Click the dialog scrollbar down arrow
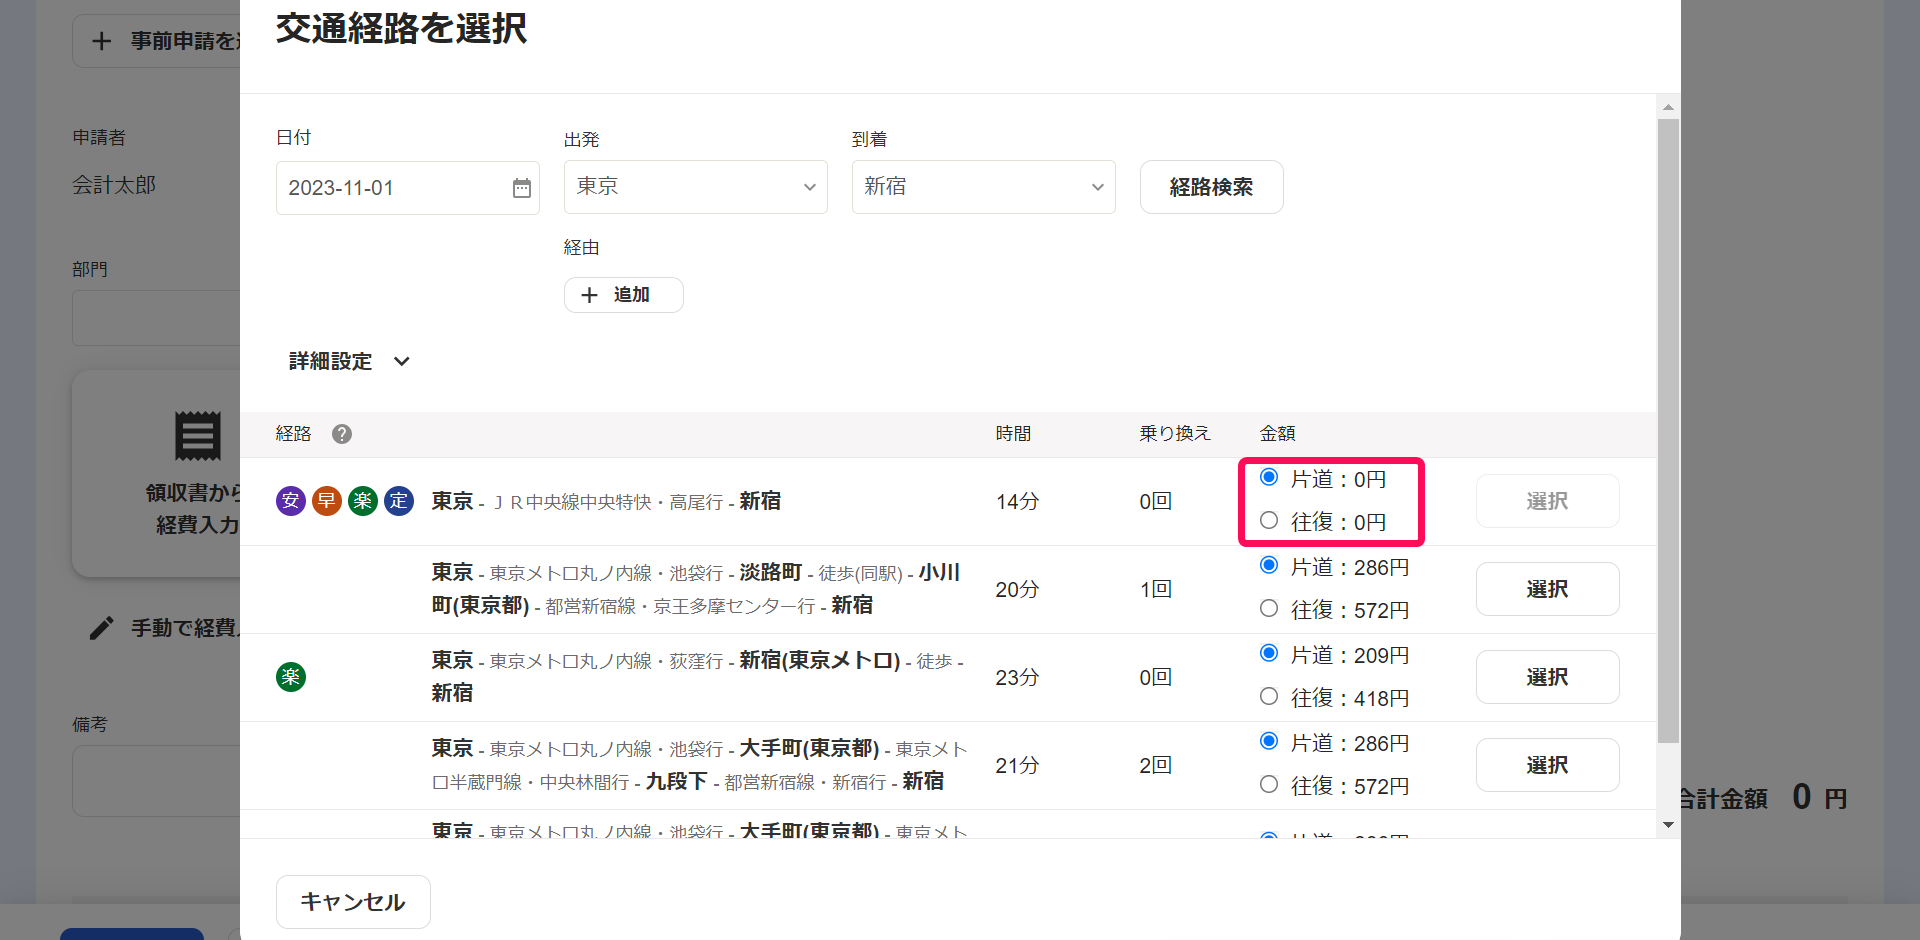The image size is (1920, 940). 1668,825
